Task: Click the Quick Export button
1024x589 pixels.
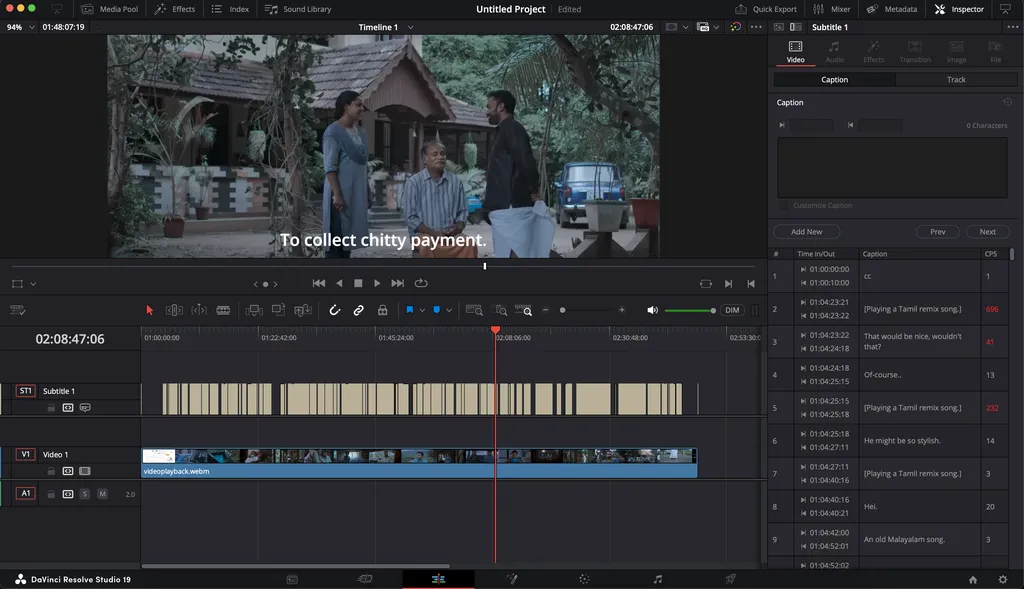Action: tap(766, 9)
